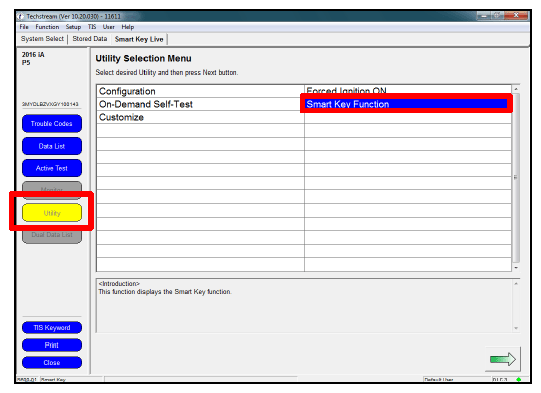This screenshot has height=393, width=541.
Task: Select the Customize utility row
Action: tap(200, 117)
